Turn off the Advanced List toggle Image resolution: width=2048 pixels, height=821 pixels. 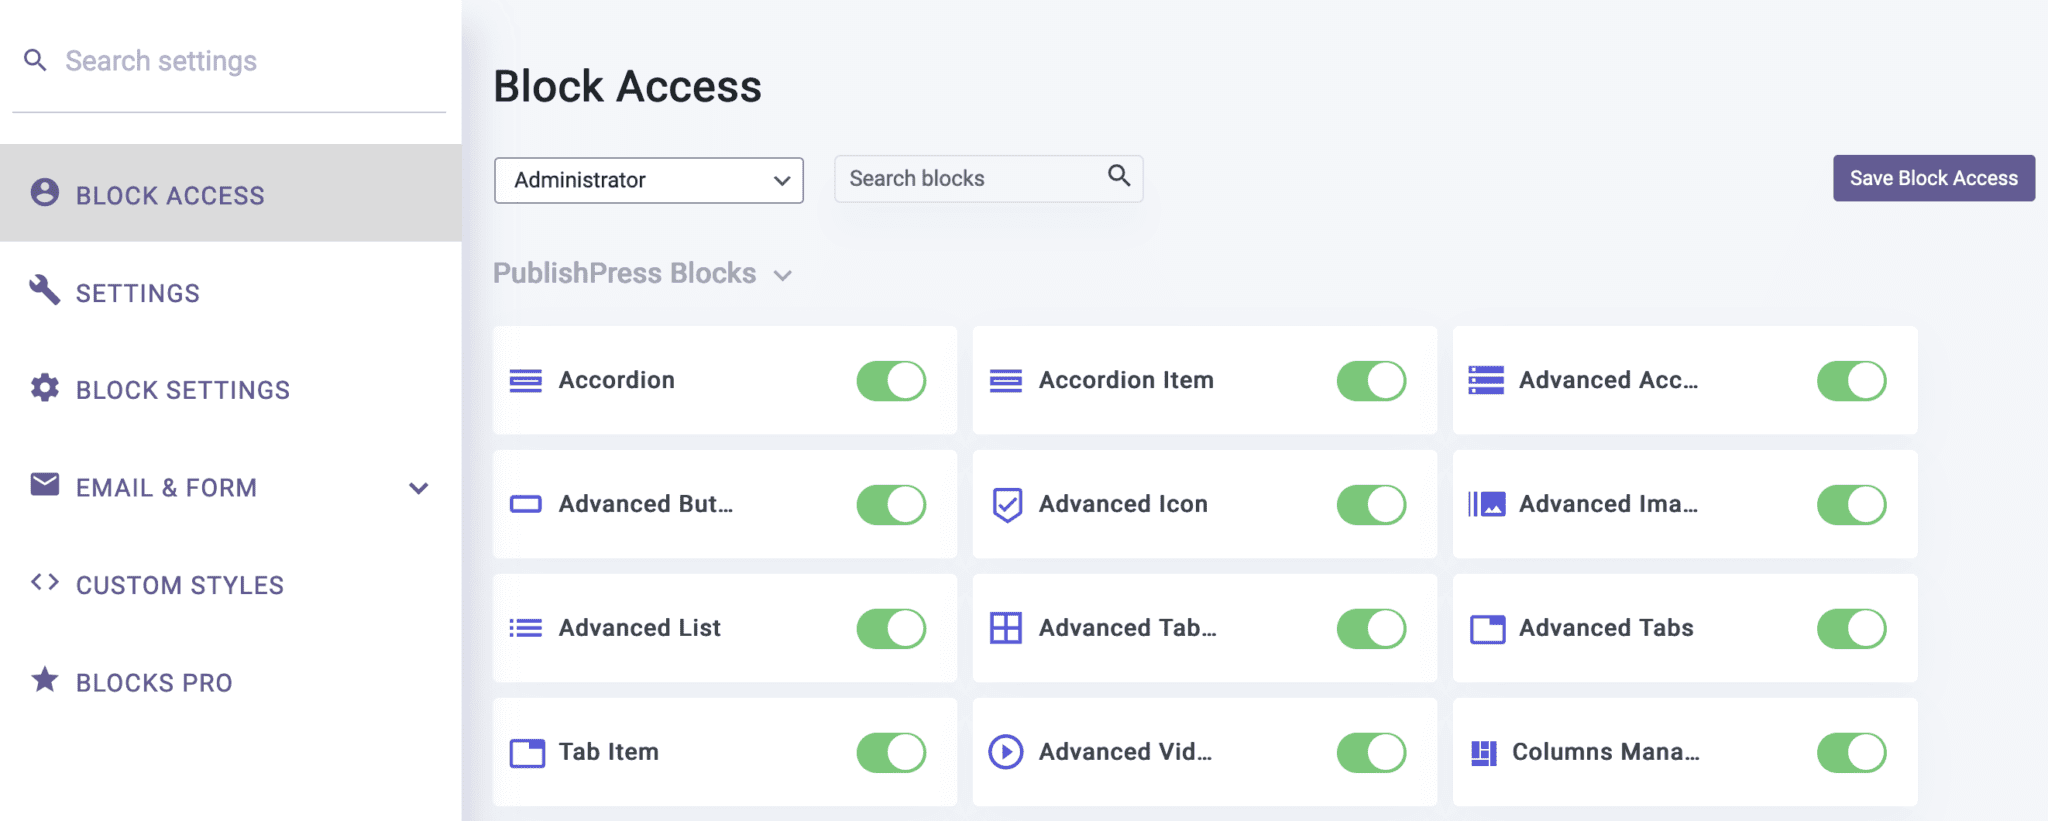coord(891,629)
